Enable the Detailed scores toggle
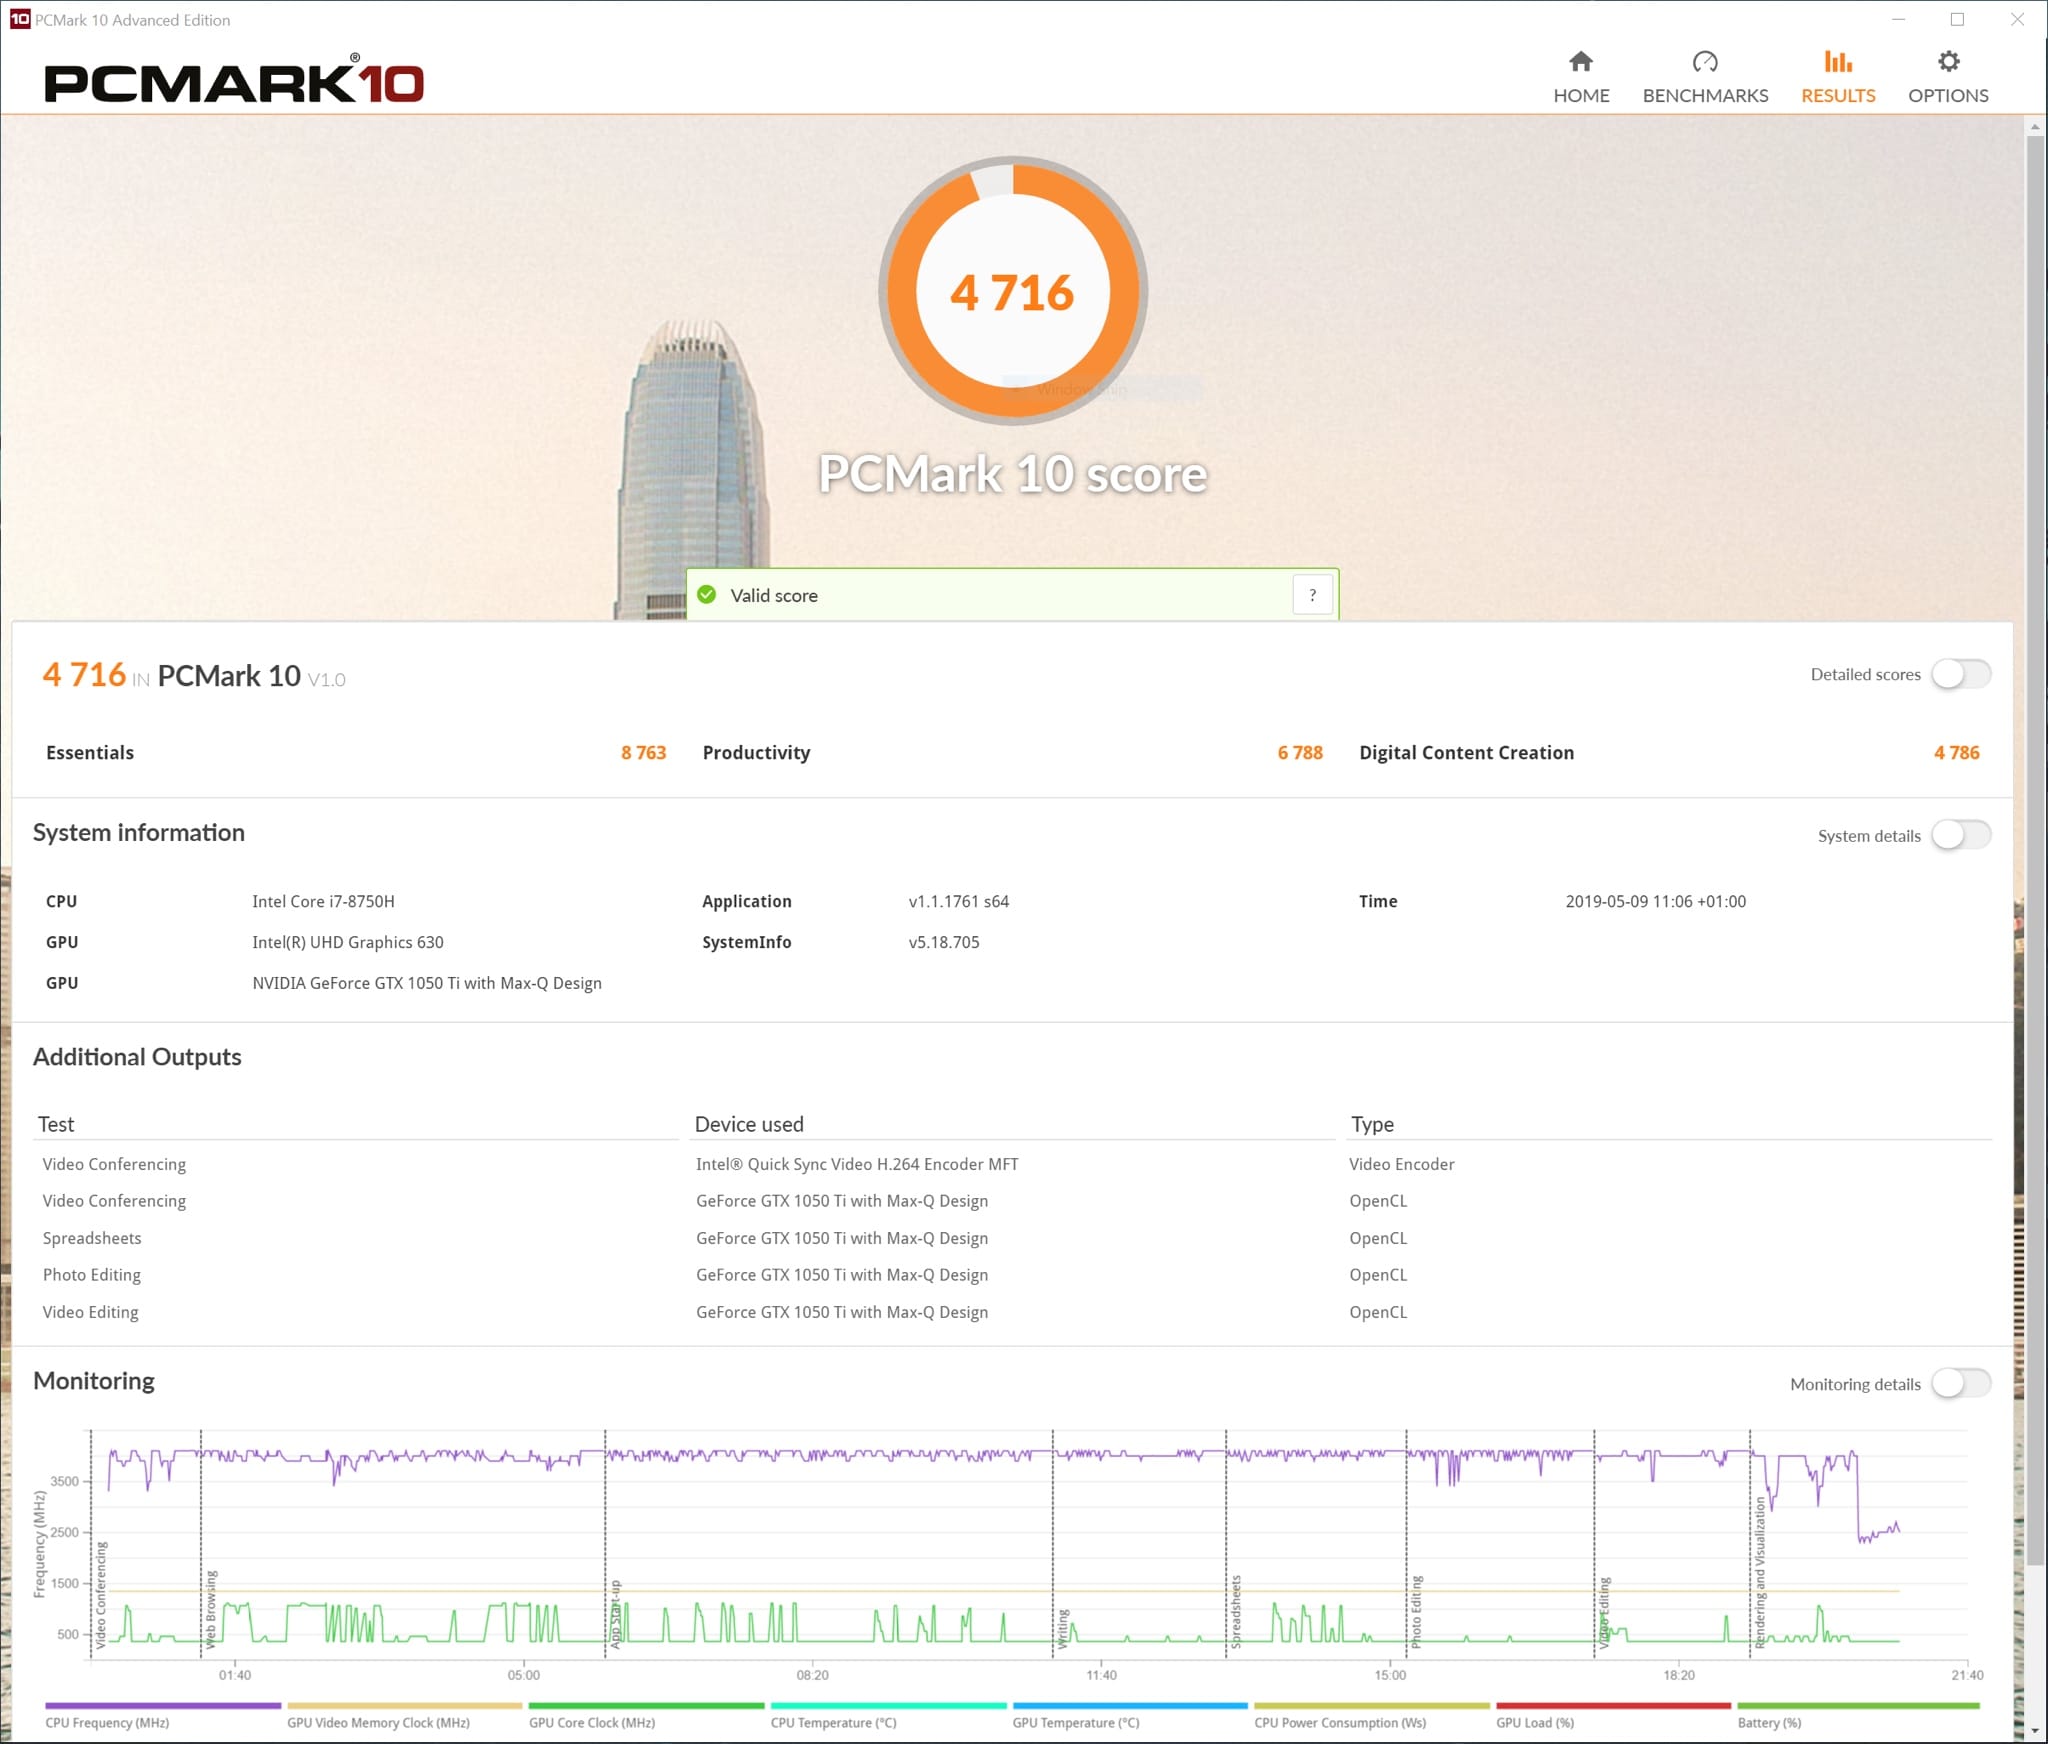This screenshot has width=2048, height=1744. point(1960,674)
